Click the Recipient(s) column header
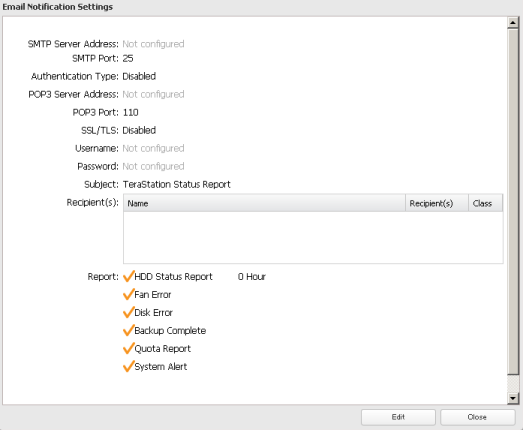The height and width of the screenshot is (430, 523). tap(437, 203)
